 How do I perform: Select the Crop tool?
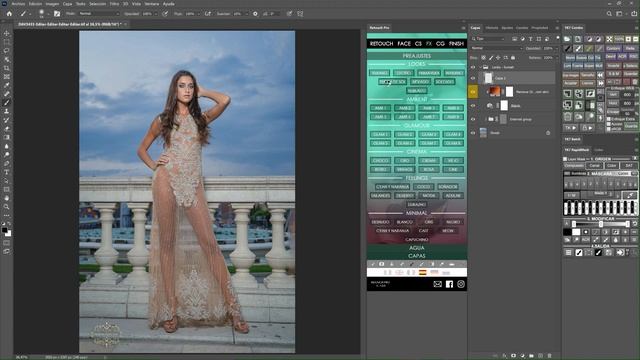(6, 68)
